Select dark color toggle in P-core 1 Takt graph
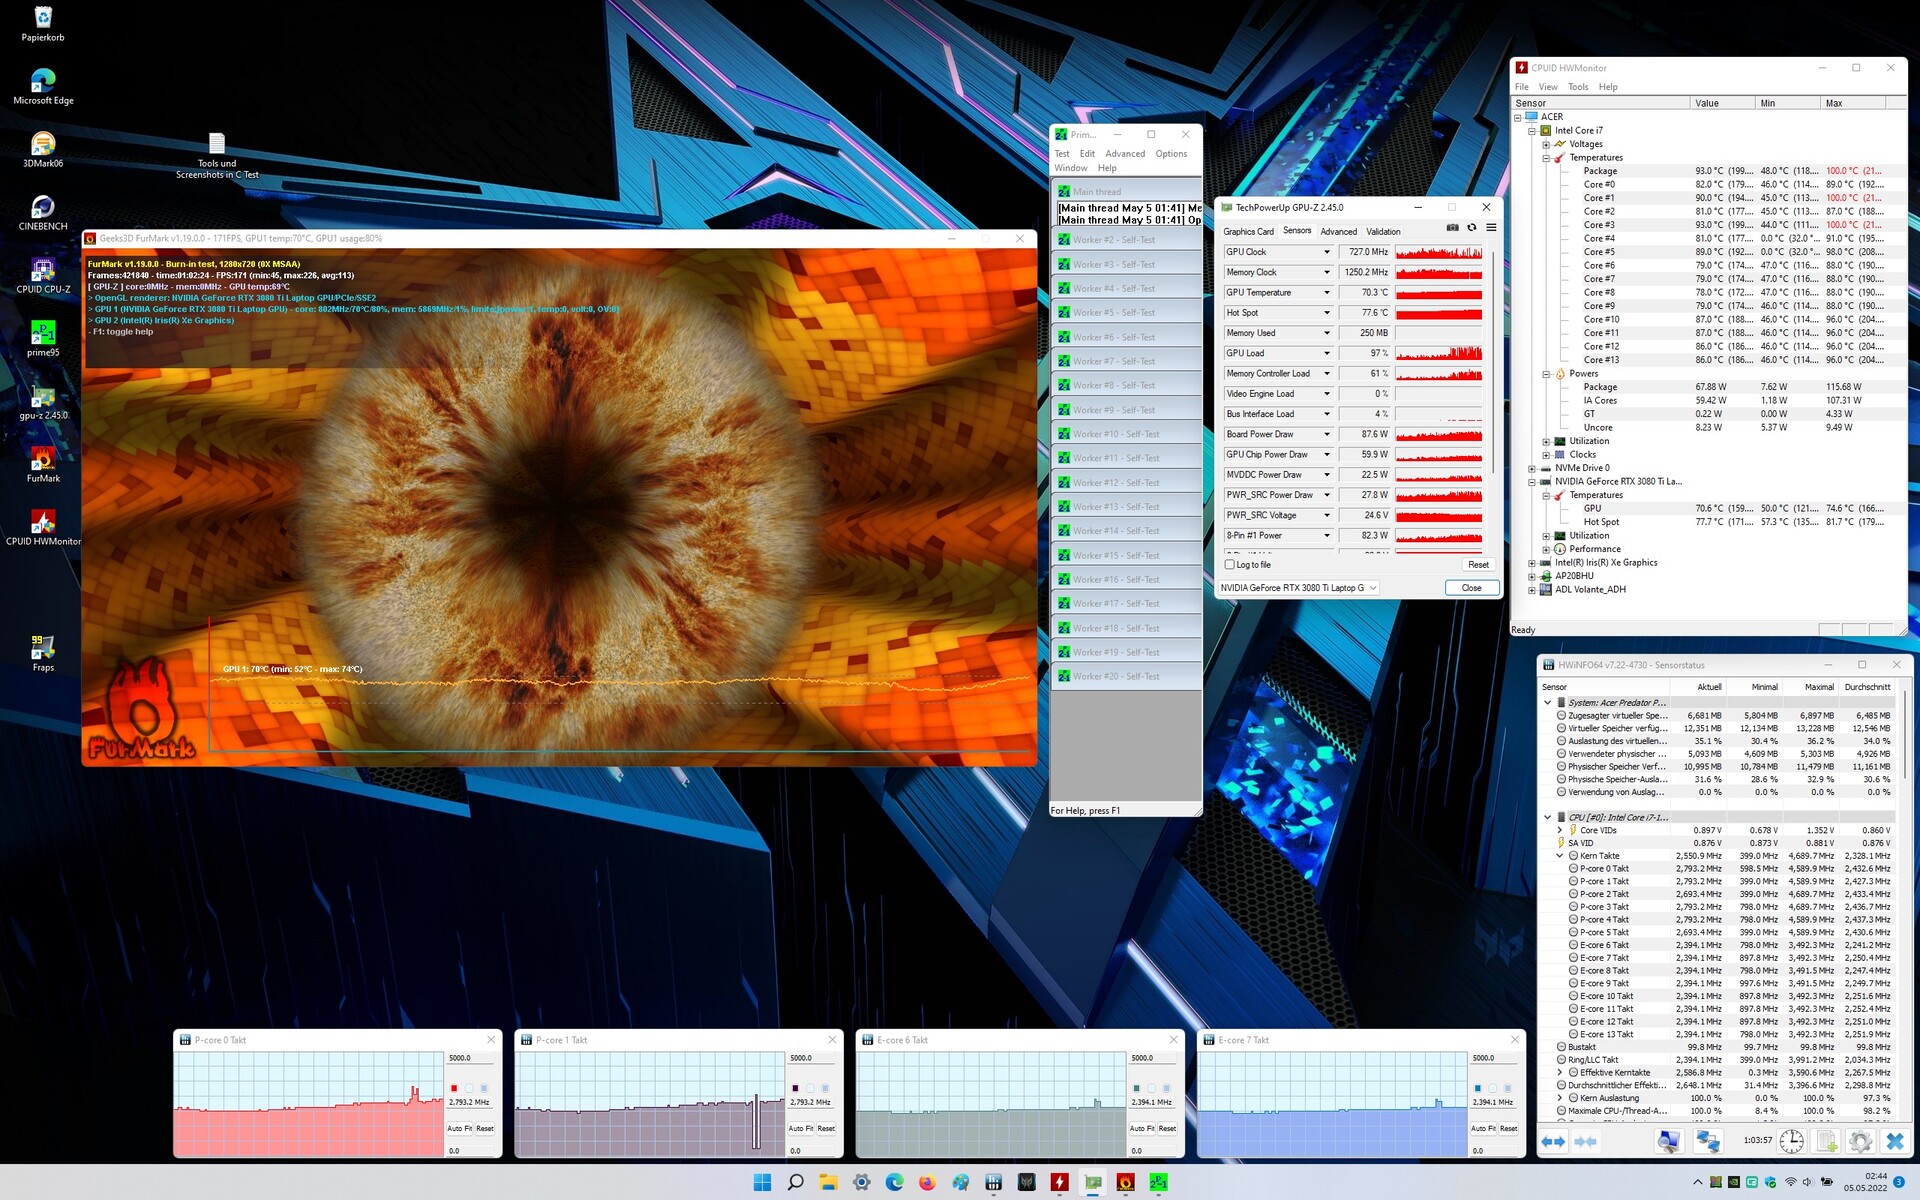This screenshot has width=1920, height=1200. pyautogui.click(x=795, y=1088)
